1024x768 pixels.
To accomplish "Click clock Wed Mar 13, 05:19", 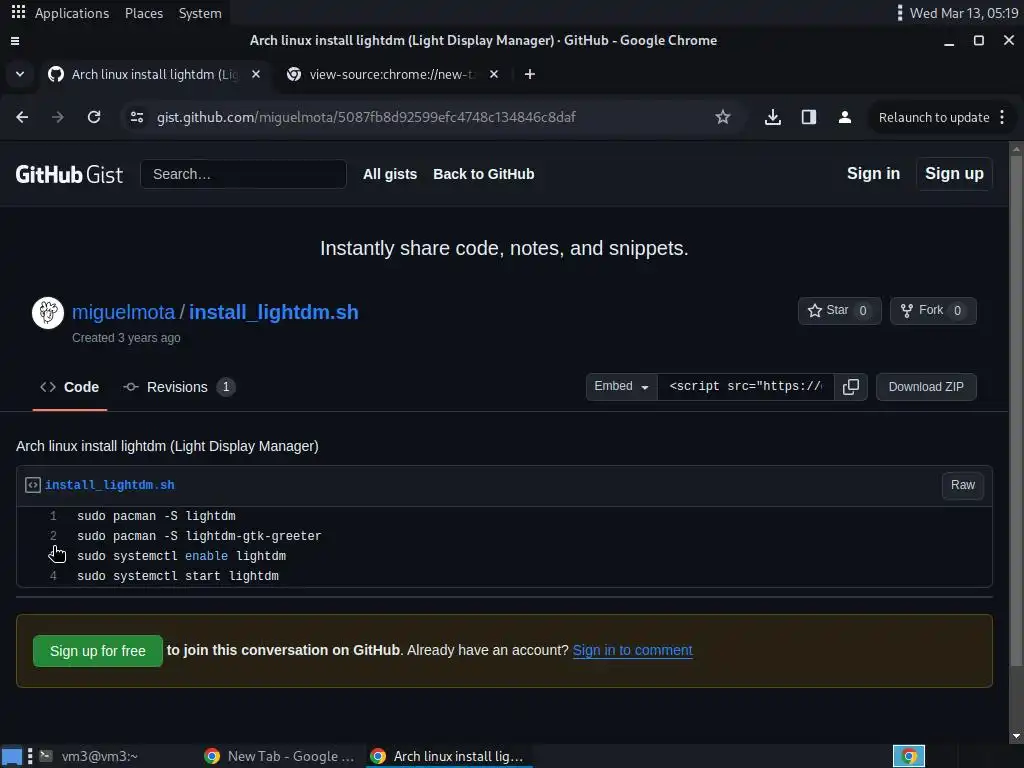I will tap(964, 13).
